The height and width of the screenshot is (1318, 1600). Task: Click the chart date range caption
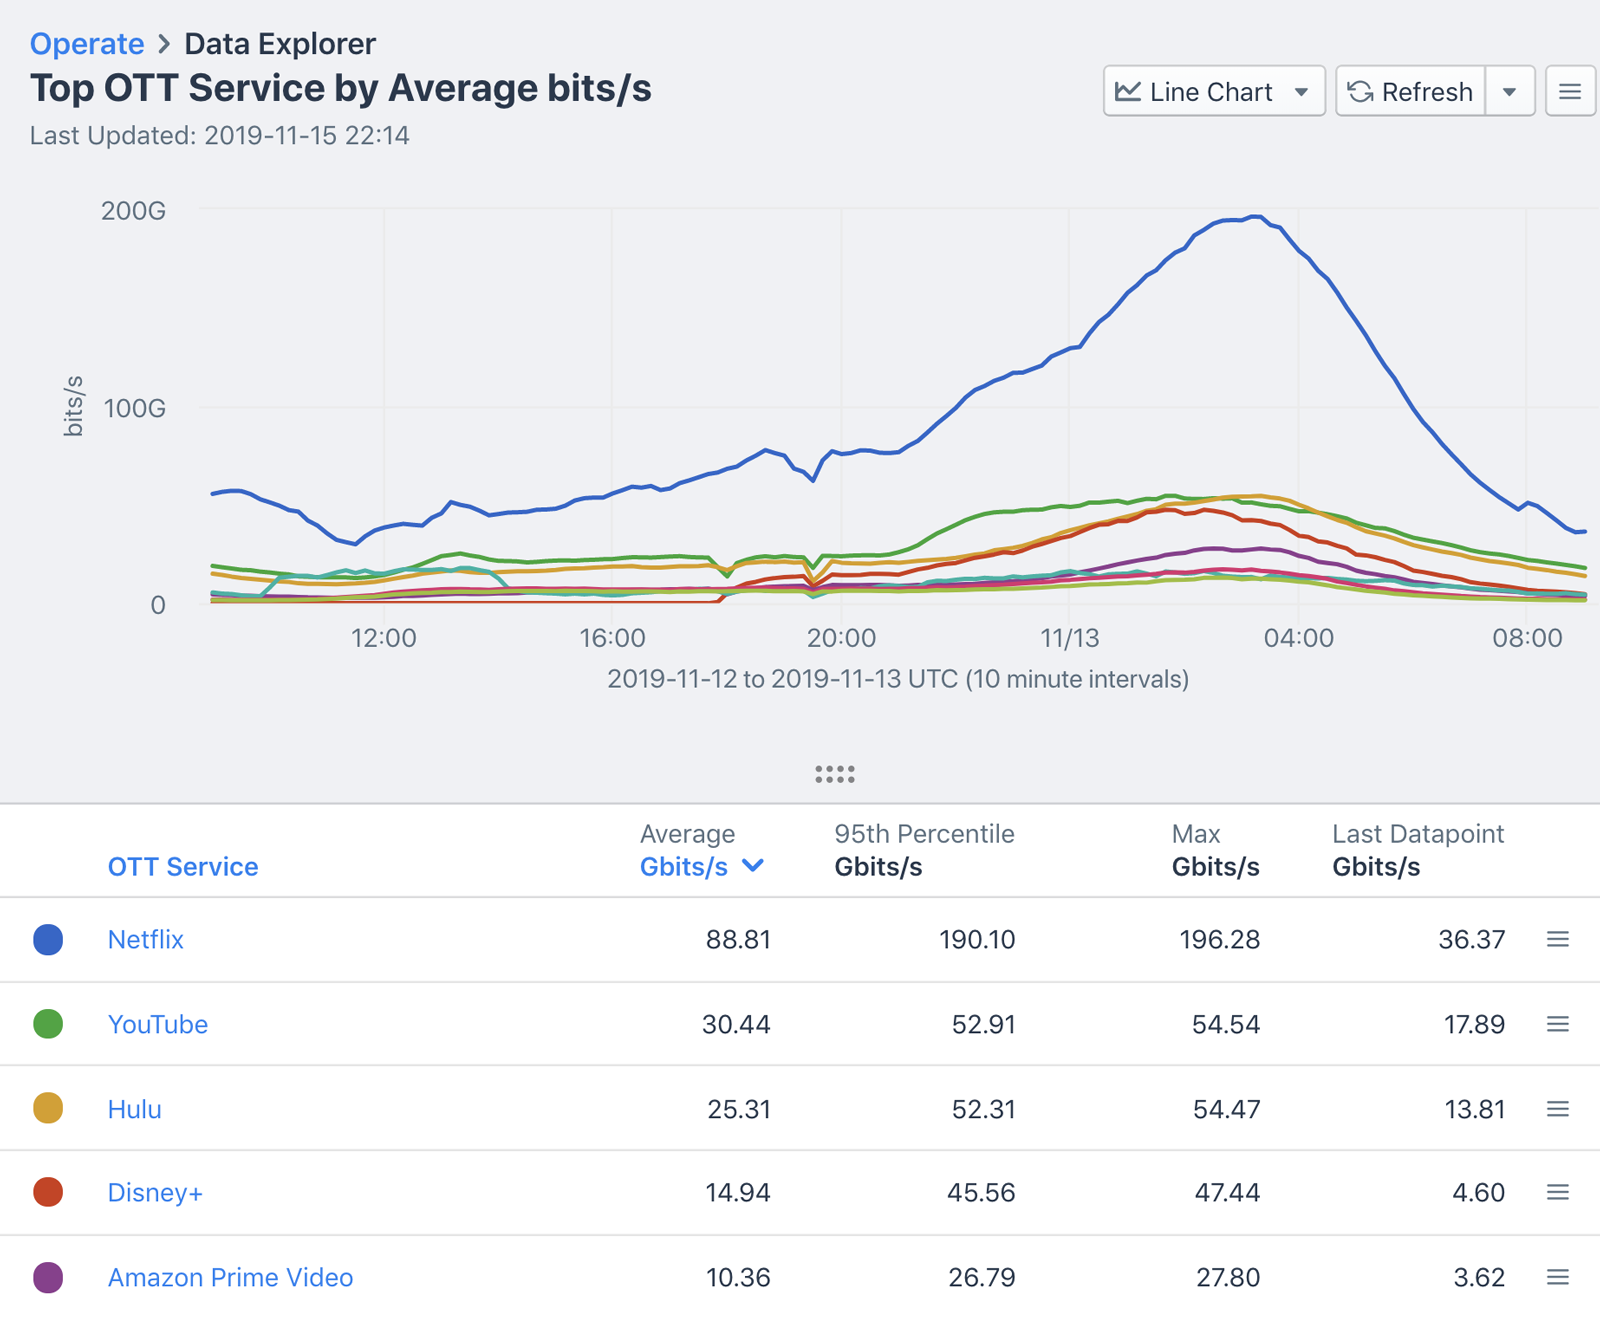coord(898,679)
